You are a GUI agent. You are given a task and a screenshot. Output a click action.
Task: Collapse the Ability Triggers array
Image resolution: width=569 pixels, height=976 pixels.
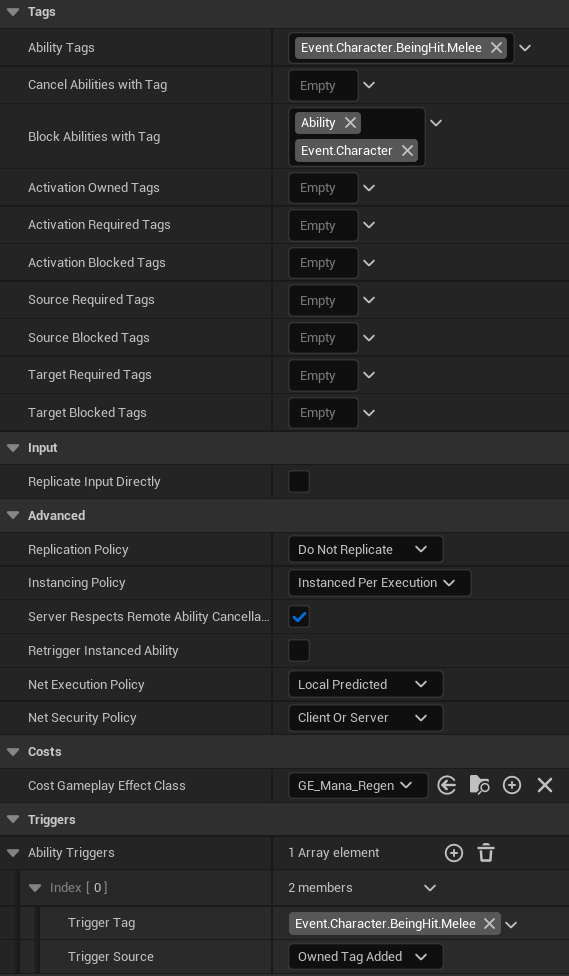13,853
